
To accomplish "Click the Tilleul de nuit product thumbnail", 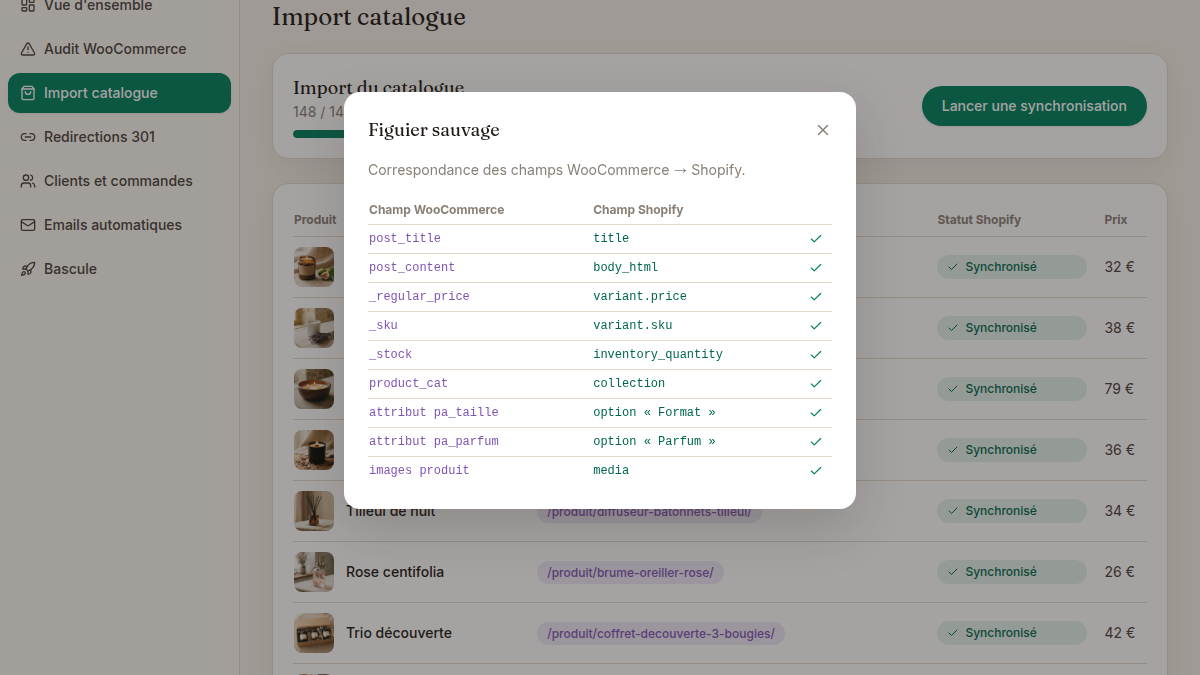I will [x=314, y=511].
